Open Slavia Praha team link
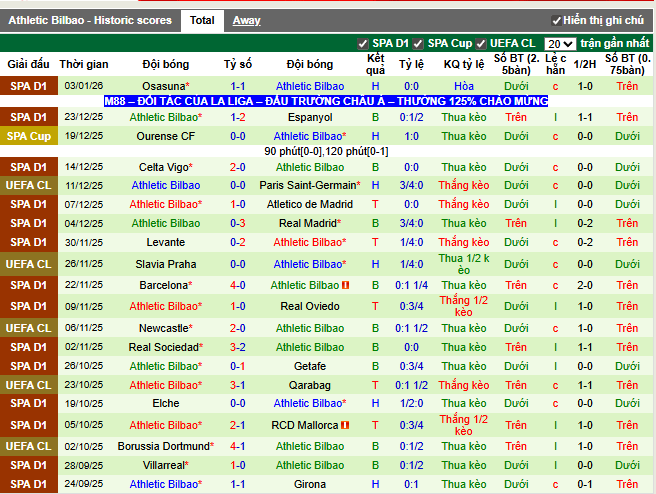 pos(166,264)
